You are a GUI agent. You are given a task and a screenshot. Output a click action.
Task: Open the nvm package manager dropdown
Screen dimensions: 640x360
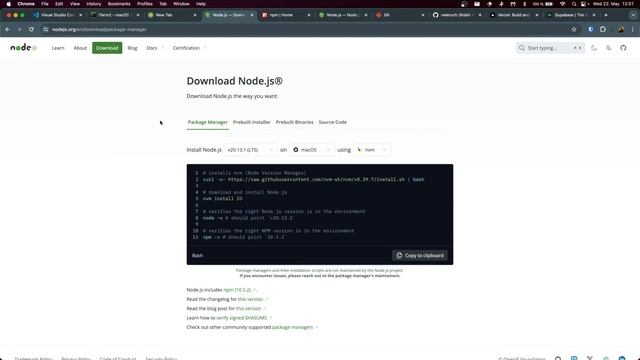[371, 150]
